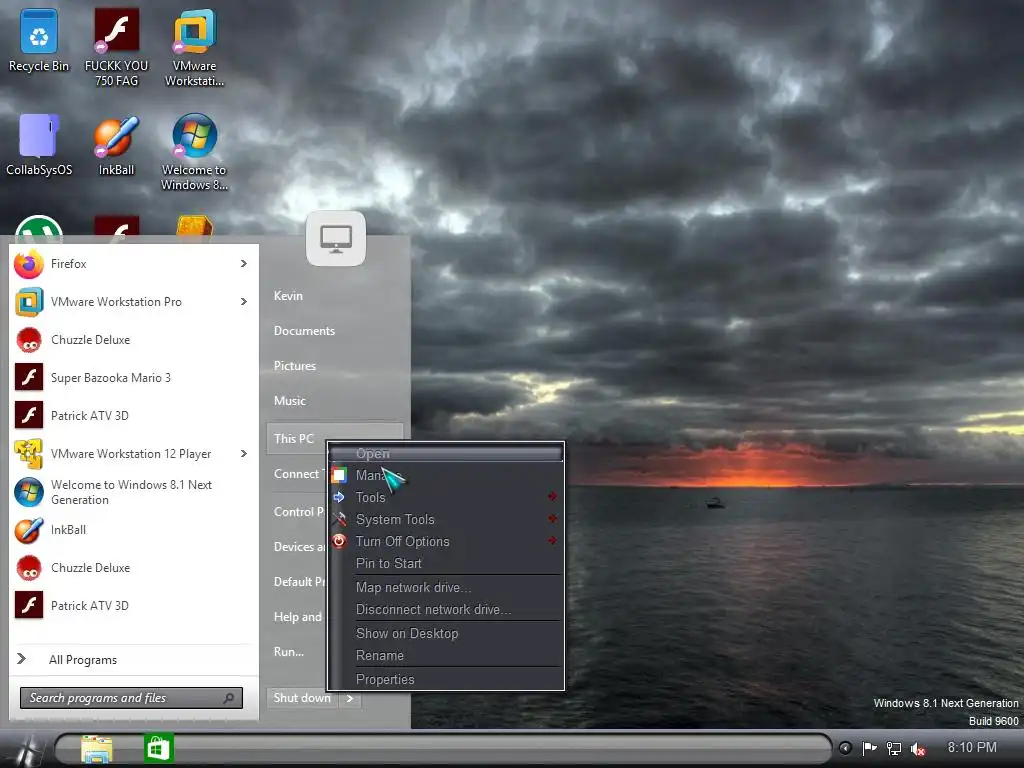Screen dimensions: 1024x768
Task: Click the Shut down button
Action: tap(302, 698)
